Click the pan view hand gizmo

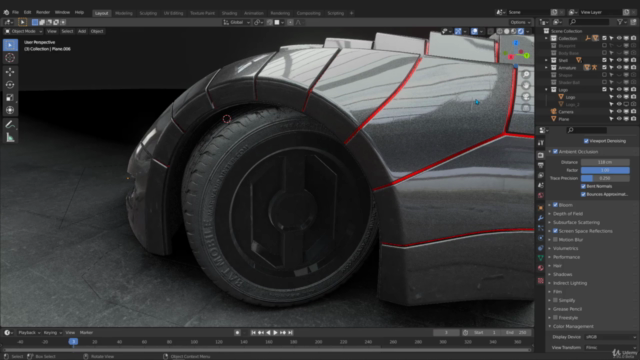[x=526, y=85]
